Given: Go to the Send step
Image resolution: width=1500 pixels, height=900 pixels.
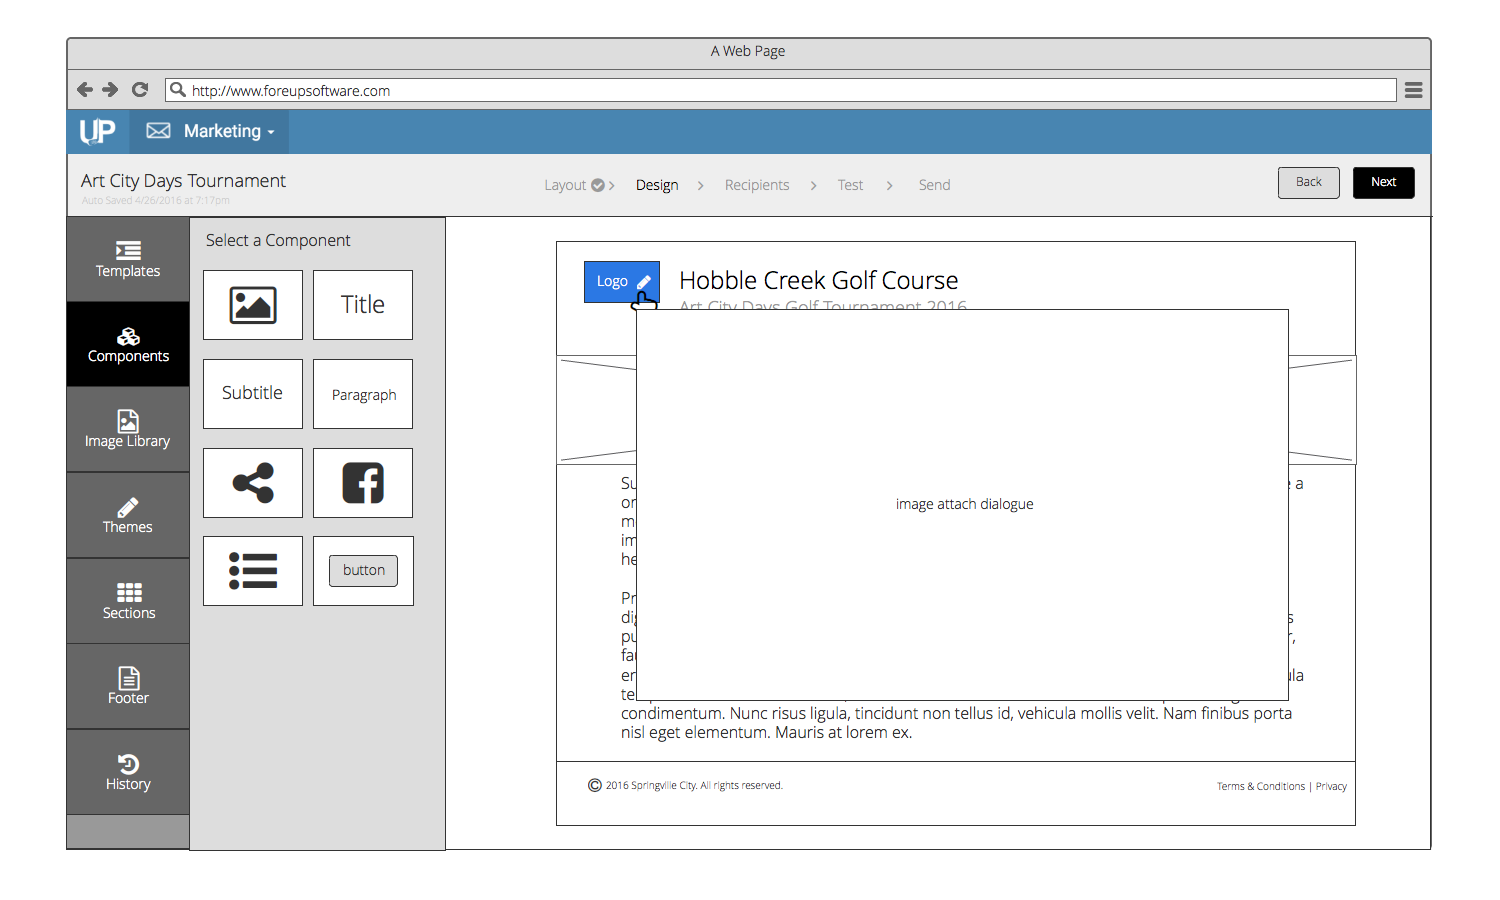Looking at the screenshot, I should click(x=935, y=185).
